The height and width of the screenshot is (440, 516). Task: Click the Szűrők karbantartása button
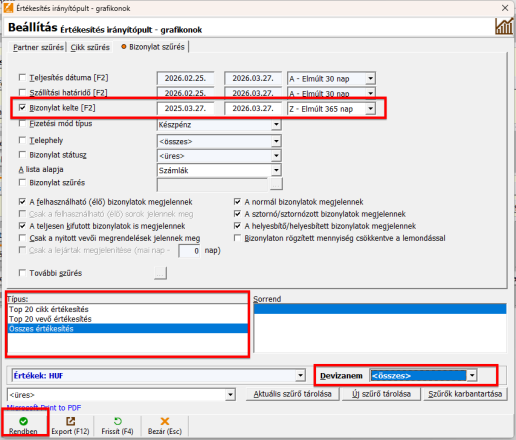click(x=465, y=394)
